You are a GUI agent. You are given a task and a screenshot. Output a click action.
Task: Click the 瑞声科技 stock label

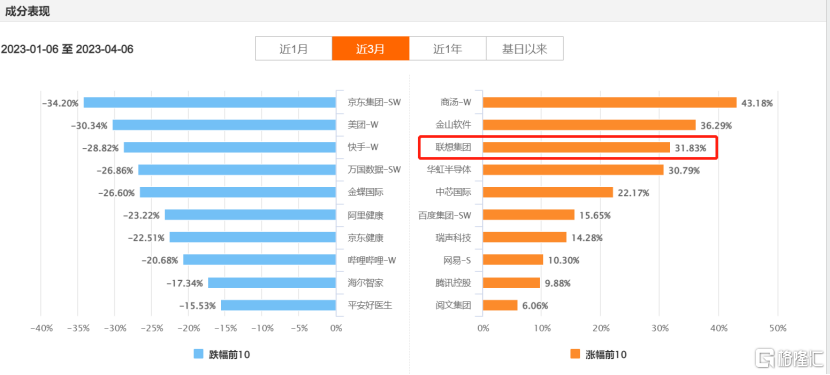453,238
